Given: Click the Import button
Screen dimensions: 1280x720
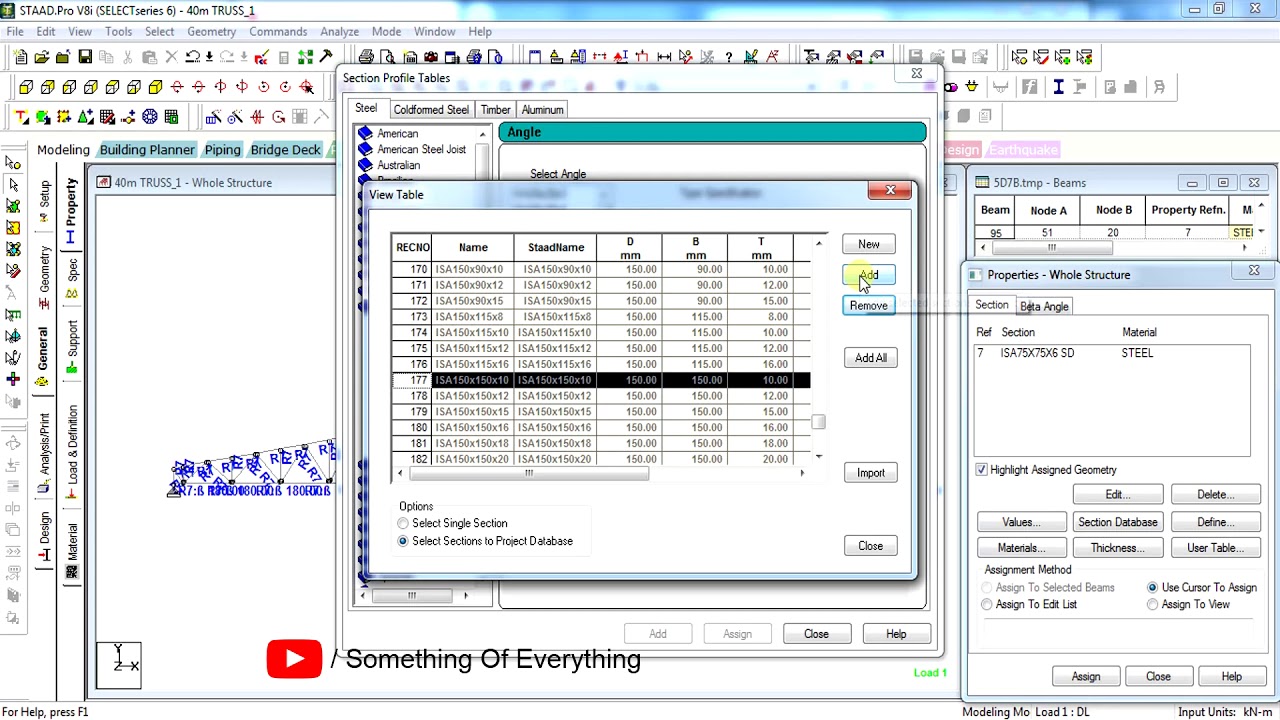Looking at the screenshot, I should click(870, 473).
